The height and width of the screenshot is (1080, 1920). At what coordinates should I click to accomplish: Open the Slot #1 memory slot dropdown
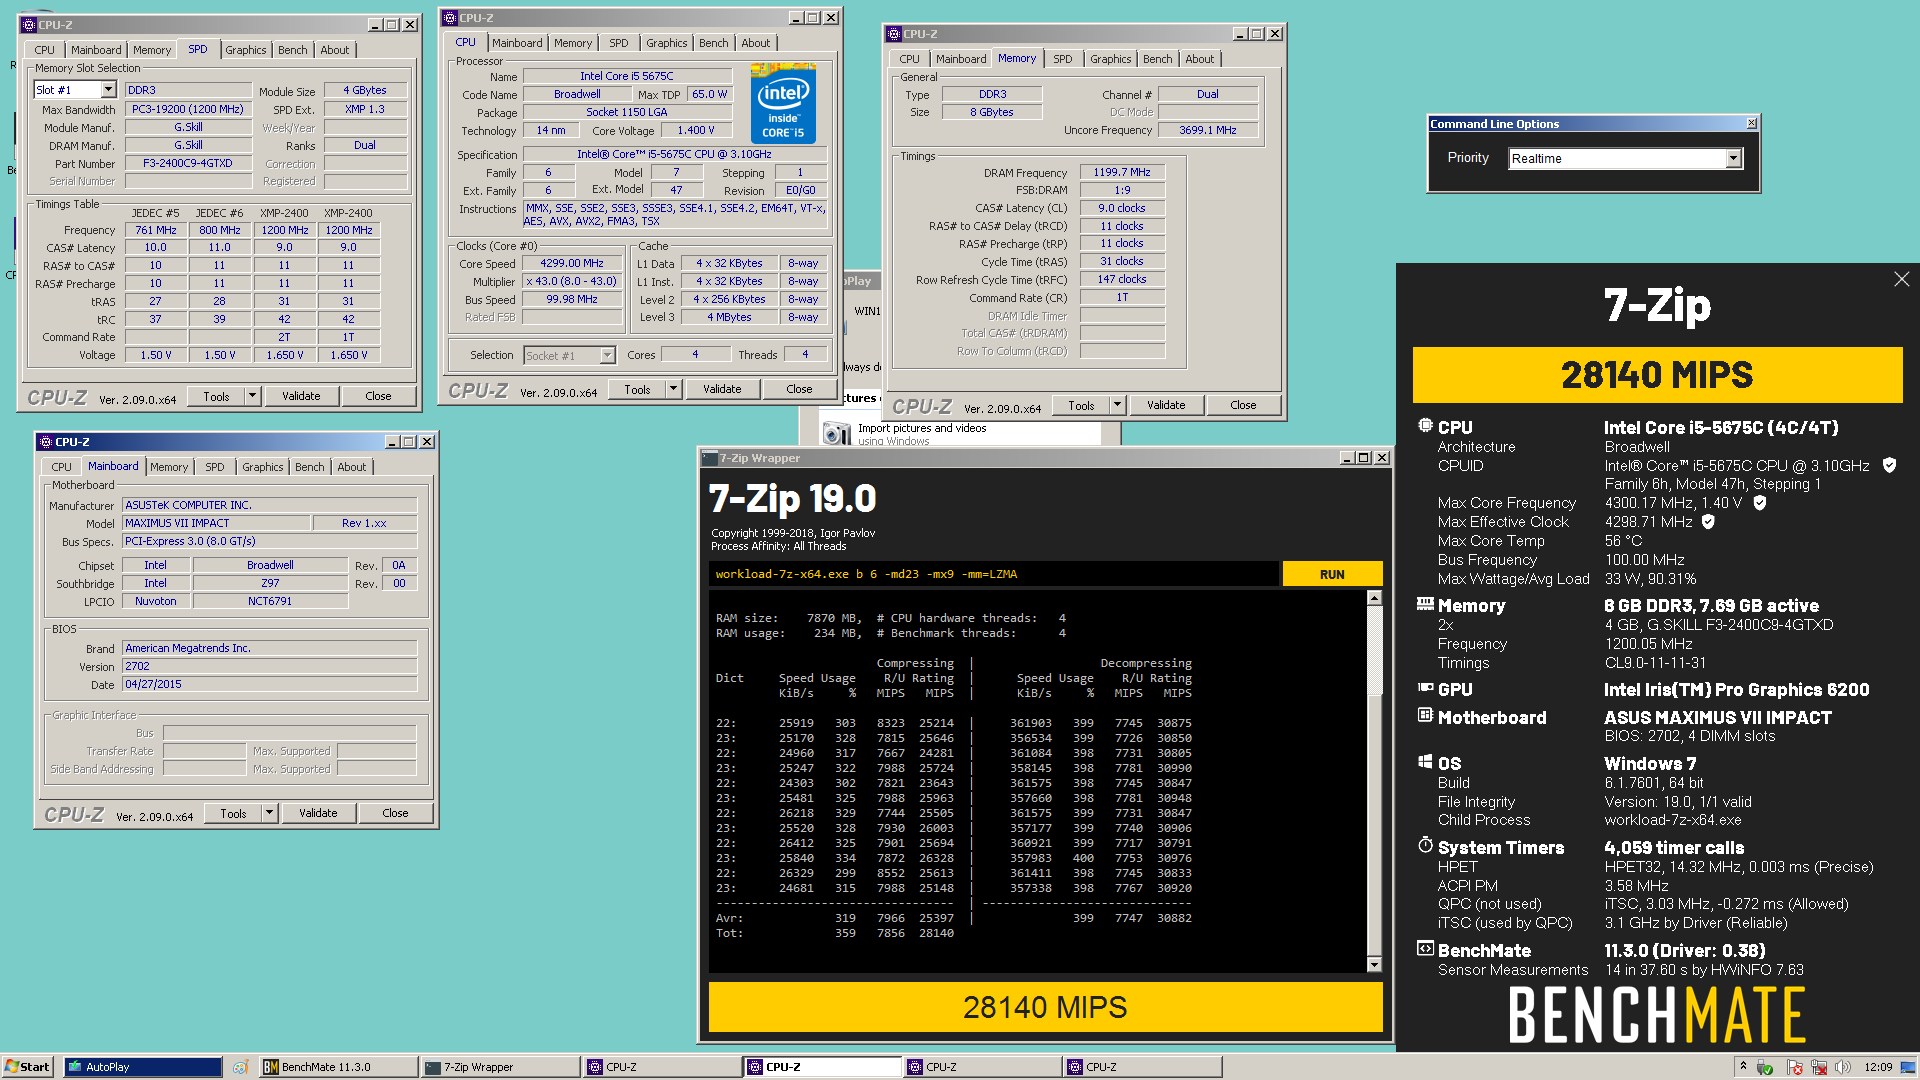point(108,90)
